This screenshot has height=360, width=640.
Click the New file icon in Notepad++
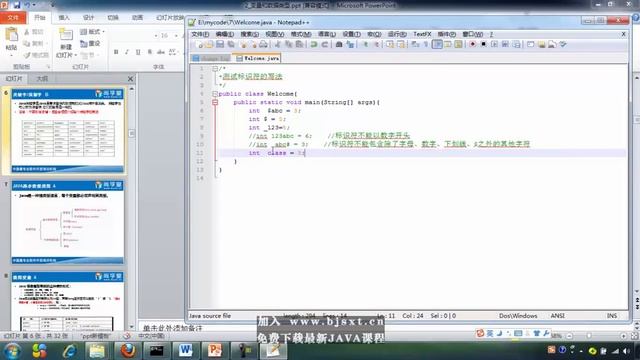(199, 44)
